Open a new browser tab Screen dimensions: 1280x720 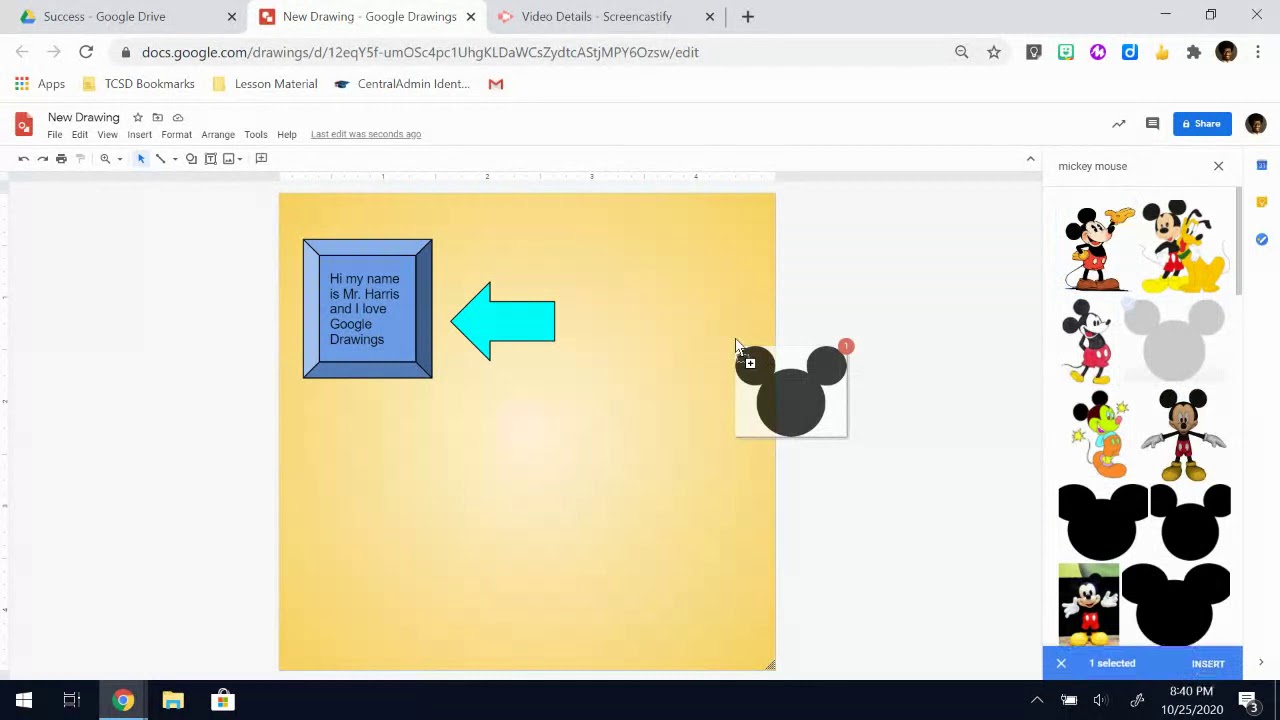click(x=747, y=16)
